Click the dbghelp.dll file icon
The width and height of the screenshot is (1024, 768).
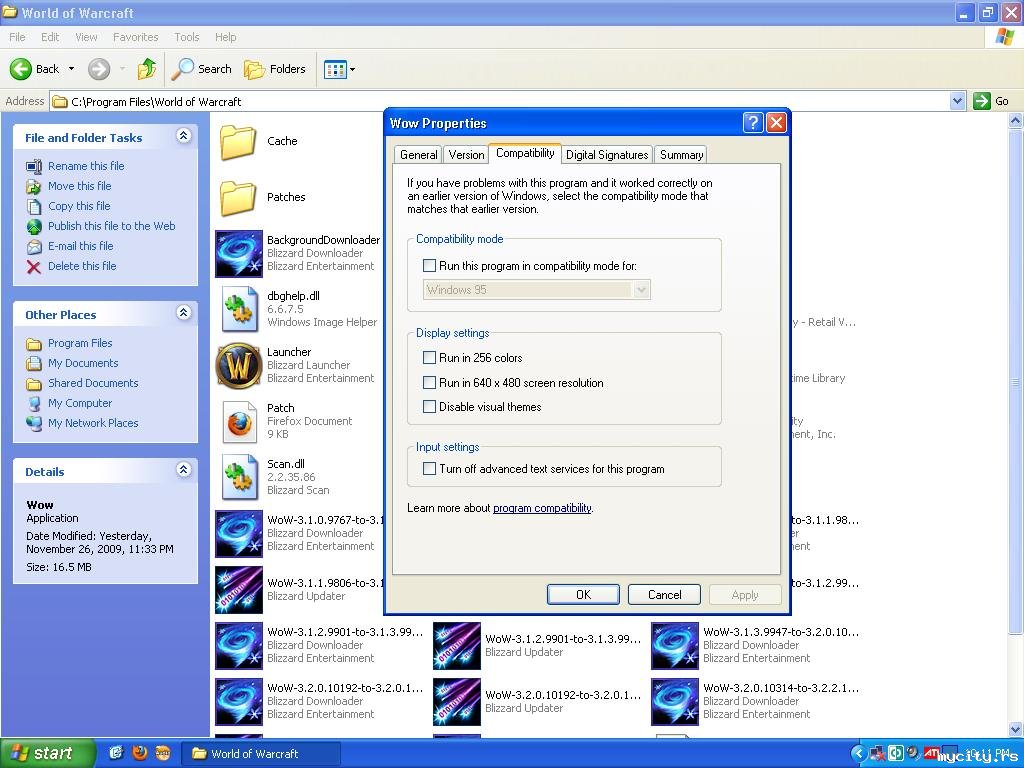[239, 309]
